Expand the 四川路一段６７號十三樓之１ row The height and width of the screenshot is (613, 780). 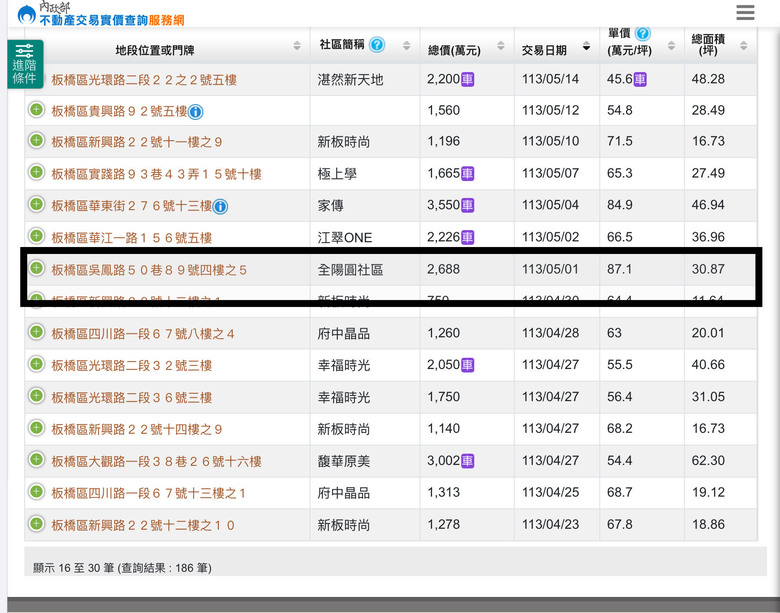[36, 492]
